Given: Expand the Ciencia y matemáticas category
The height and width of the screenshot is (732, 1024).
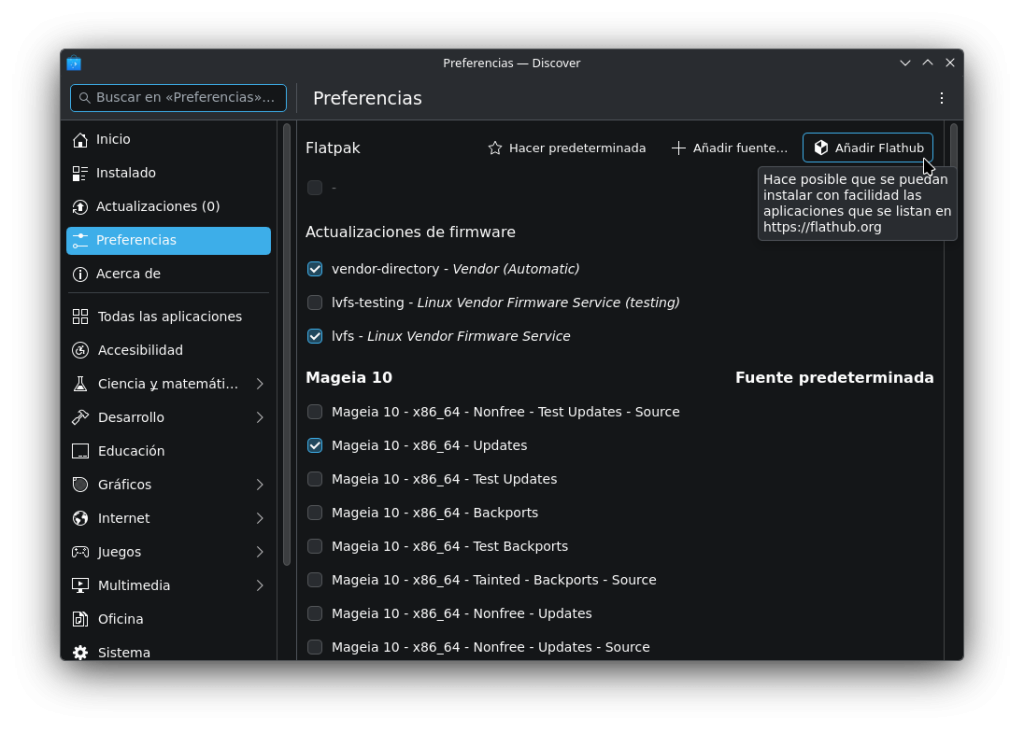Looking at the screenshot, I should [260, 384].
